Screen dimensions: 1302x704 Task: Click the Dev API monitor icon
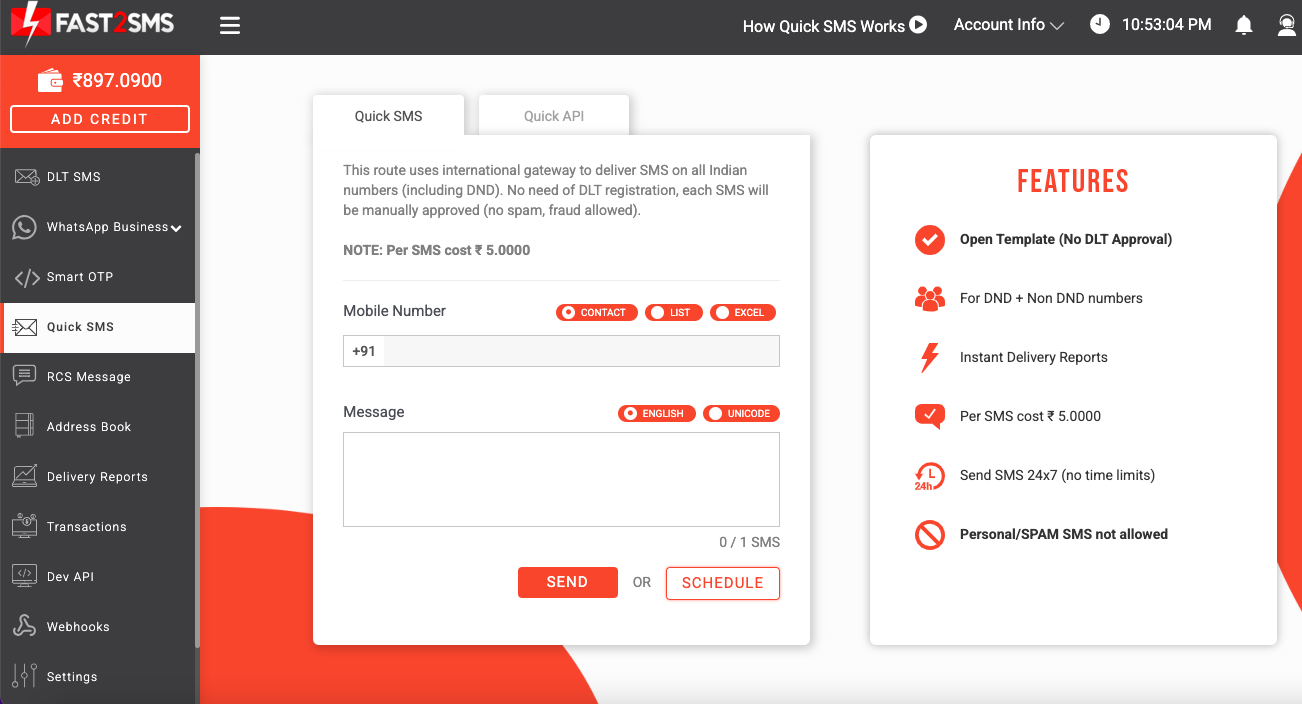coord(25,576)
